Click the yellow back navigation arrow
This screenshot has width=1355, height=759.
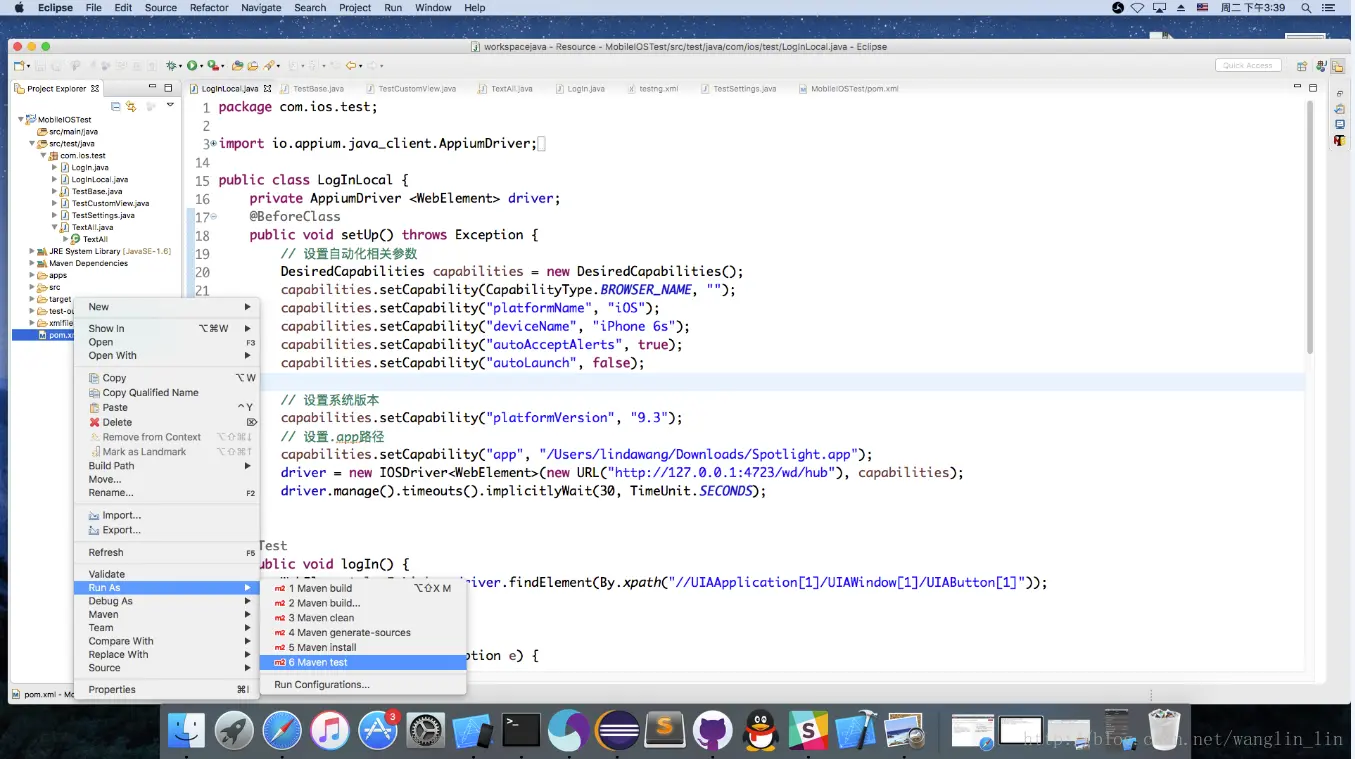pyautogui.click(x=350, y=66)
